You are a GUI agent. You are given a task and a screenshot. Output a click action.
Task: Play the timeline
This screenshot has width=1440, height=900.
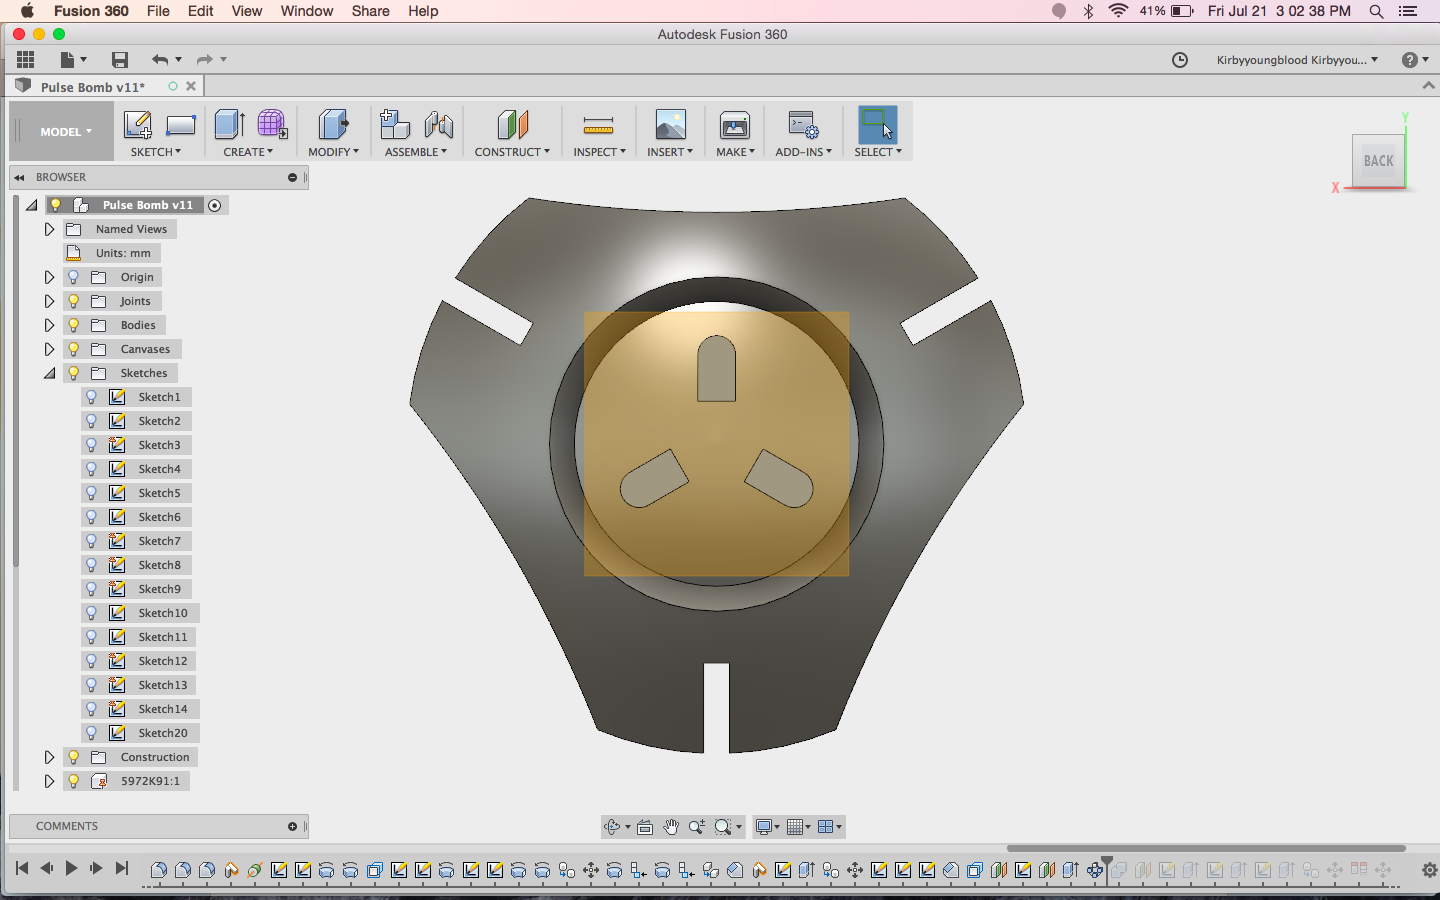tap(71, 869)
